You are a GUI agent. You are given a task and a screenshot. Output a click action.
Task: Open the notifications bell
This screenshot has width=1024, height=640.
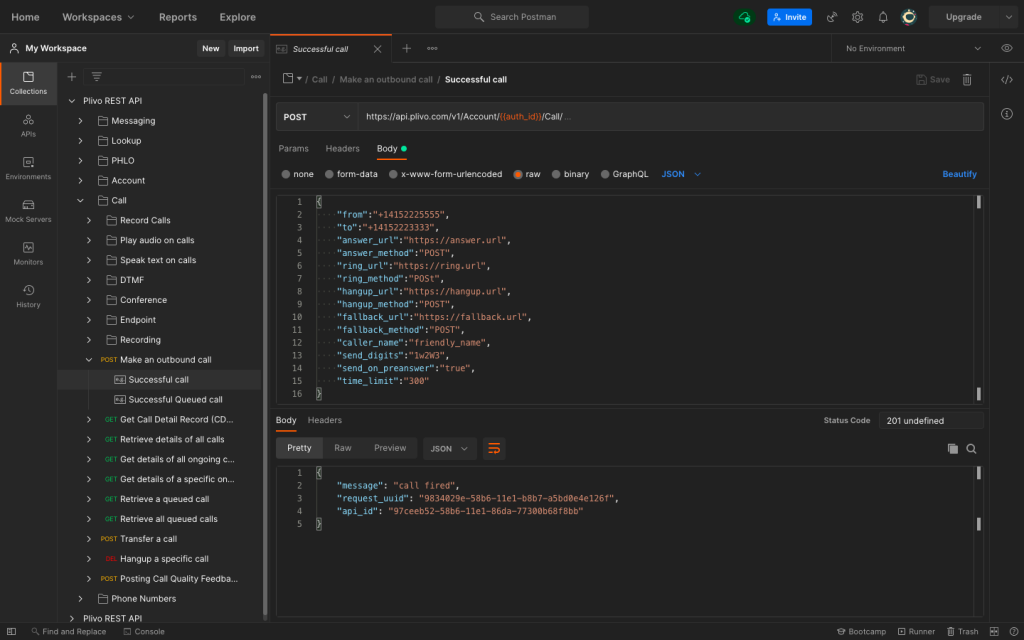pyautogui.click(x=882, y=16)
